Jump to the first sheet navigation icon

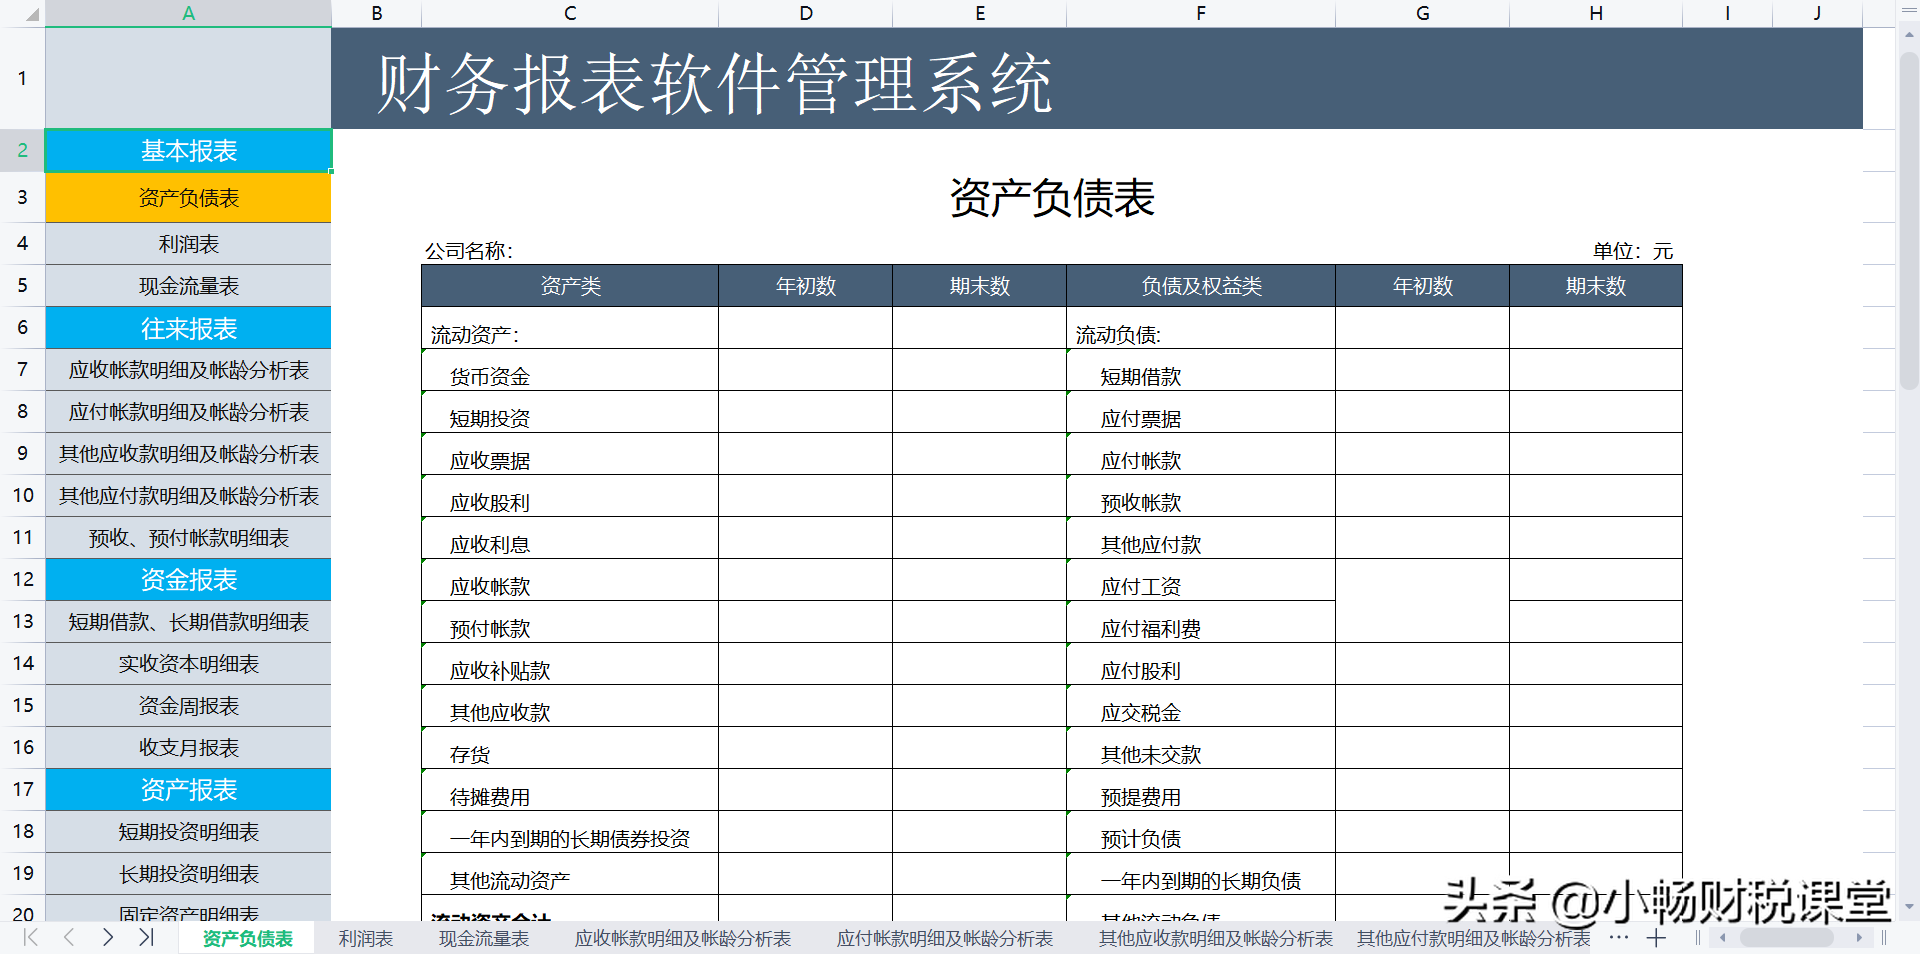click(x=29, y=938)
